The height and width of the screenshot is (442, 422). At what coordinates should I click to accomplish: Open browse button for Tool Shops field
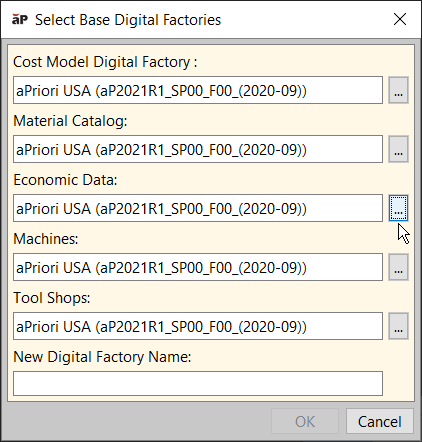398,326
